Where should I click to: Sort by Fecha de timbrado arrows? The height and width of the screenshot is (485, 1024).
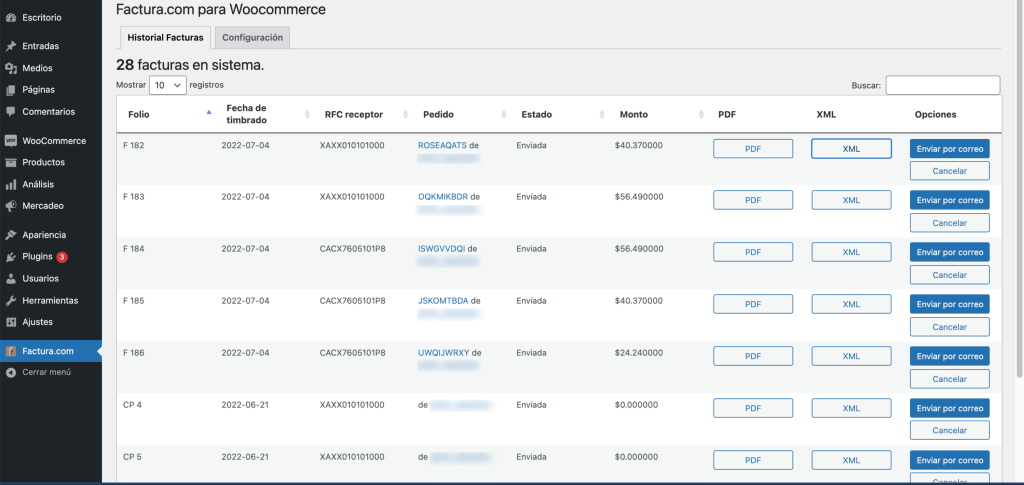coord(307,114)
